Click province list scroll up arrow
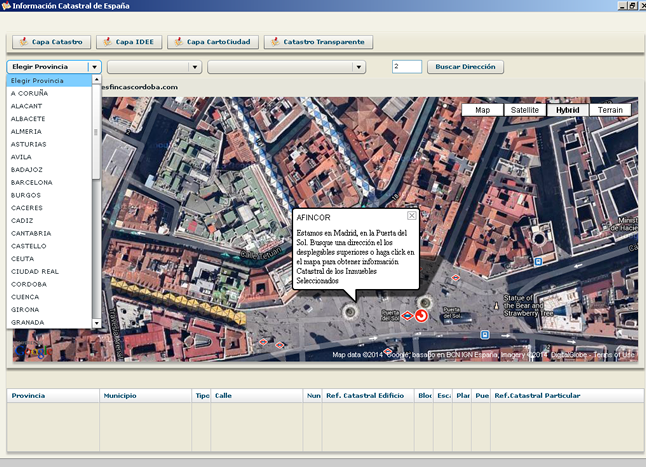The image size is (646, 467). click(96, 79)
